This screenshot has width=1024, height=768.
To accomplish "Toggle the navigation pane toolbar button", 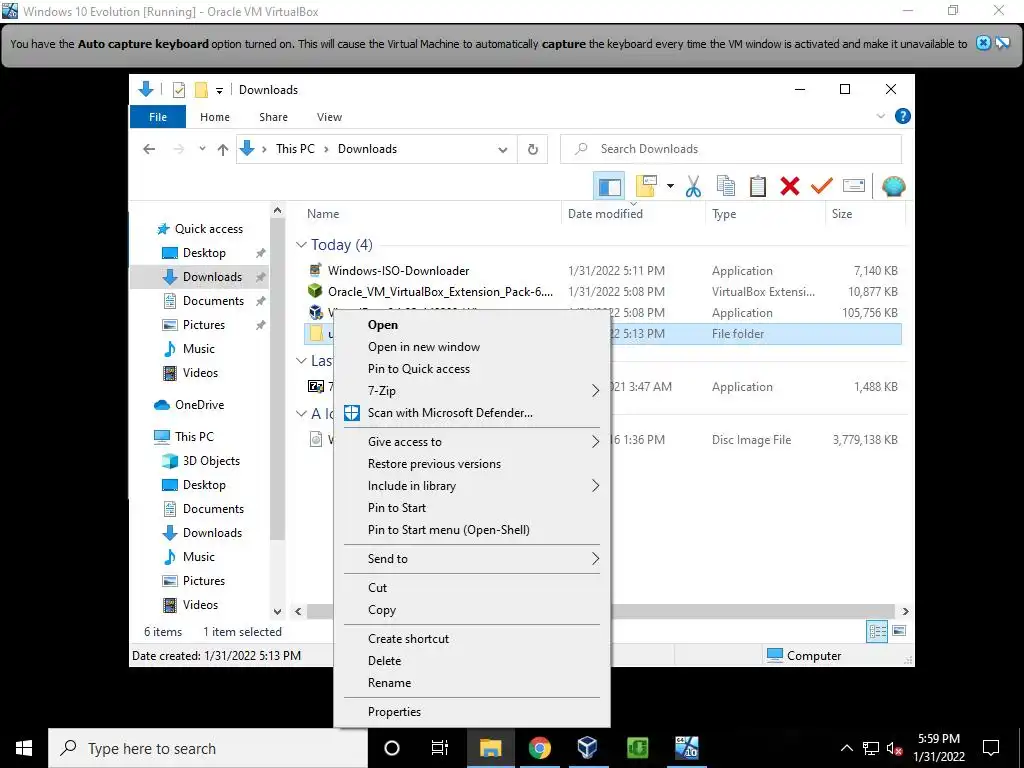I will click(x=609, y=186).
